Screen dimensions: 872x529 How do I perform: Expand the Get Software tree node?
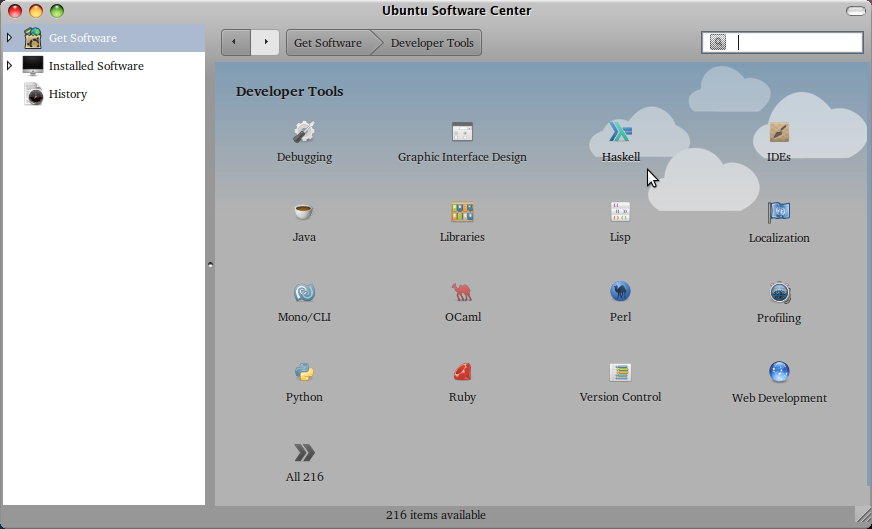[9, 38]
